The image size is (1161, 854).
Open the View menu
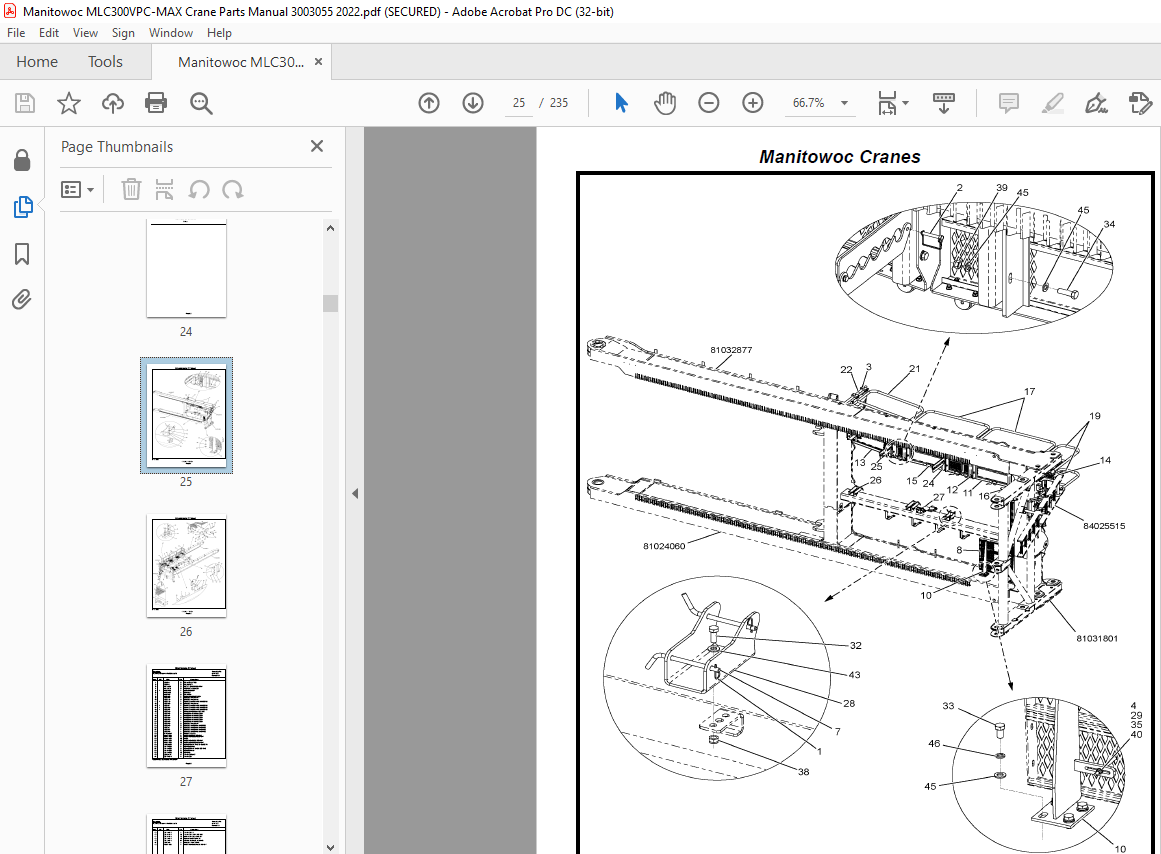pos(85,33)
